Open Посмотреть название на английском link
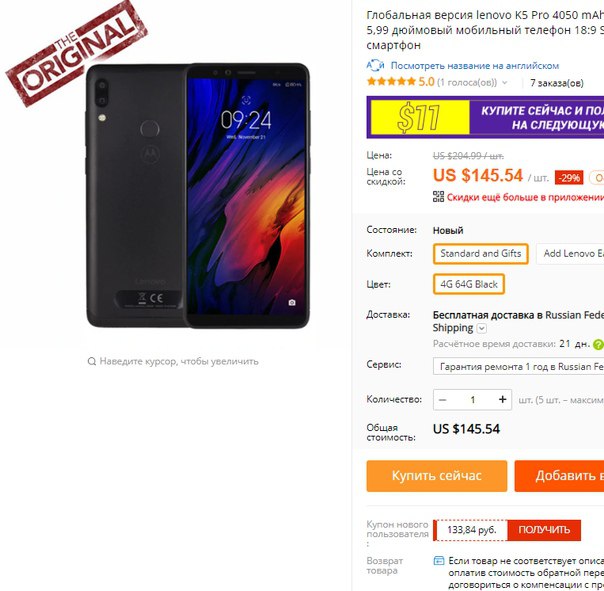 pyautogui.click(x=475, y=65)
